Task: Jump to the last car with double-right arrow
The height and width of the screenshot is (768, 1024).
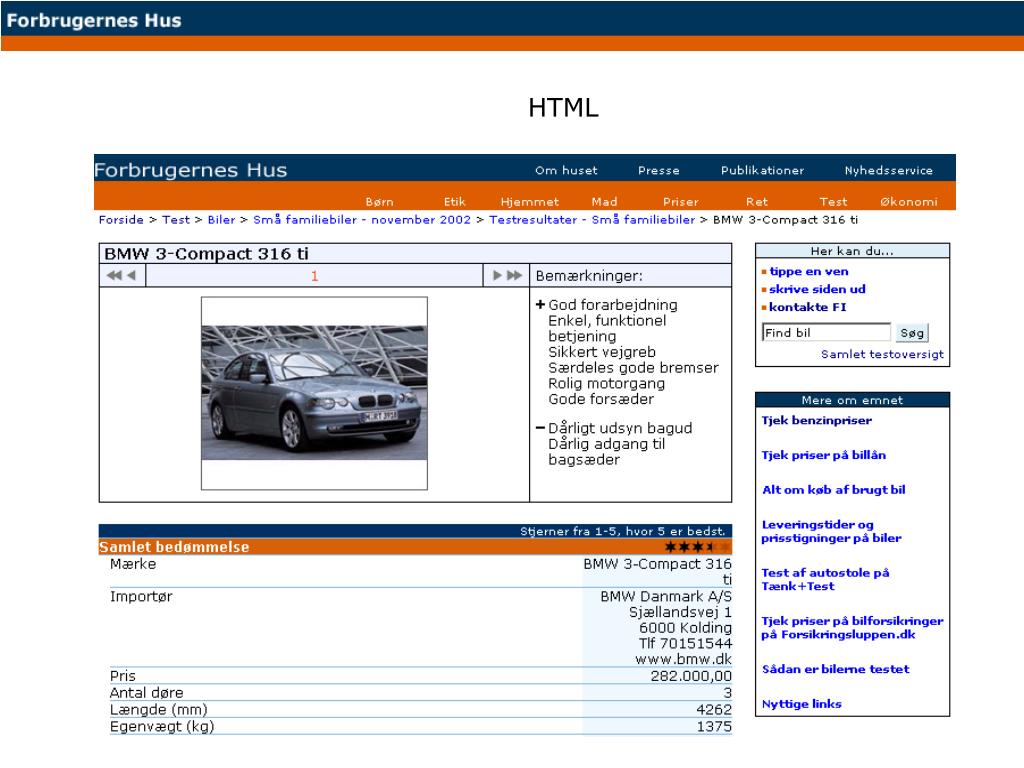Action: tap(515, 276)
